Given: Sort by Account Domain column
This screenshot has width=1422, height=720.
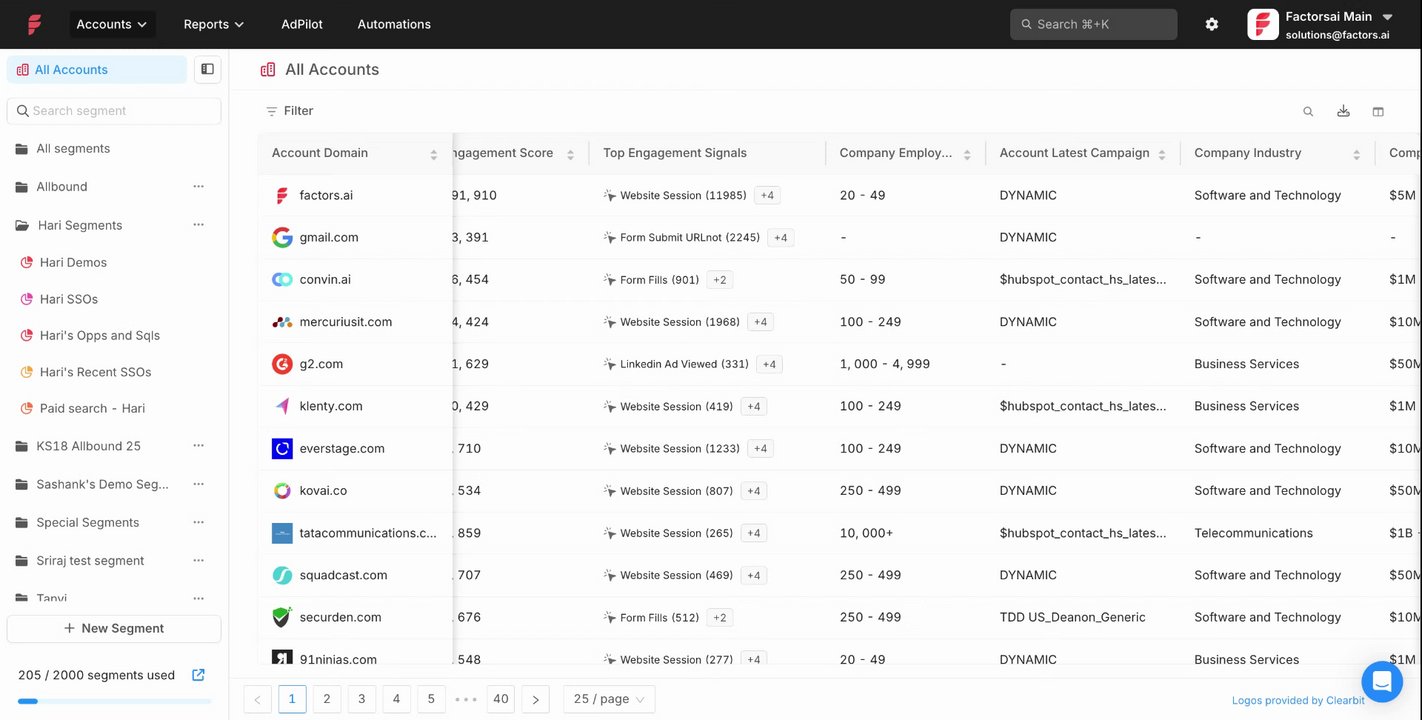Looking at the screenshot, I should click(433, 154).
